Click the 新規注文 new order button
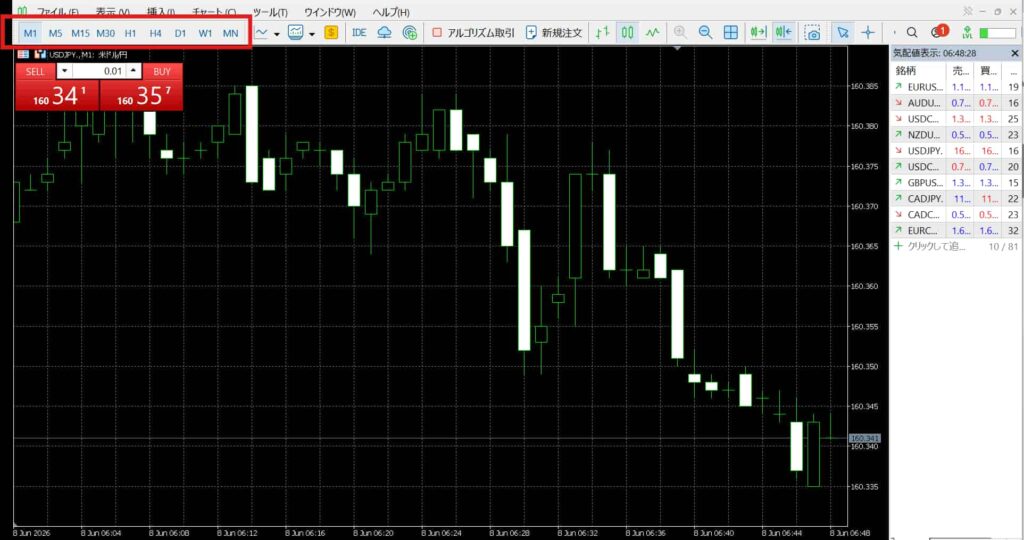The width and height of the screenshot is (1024, 540). pos(554,32)
